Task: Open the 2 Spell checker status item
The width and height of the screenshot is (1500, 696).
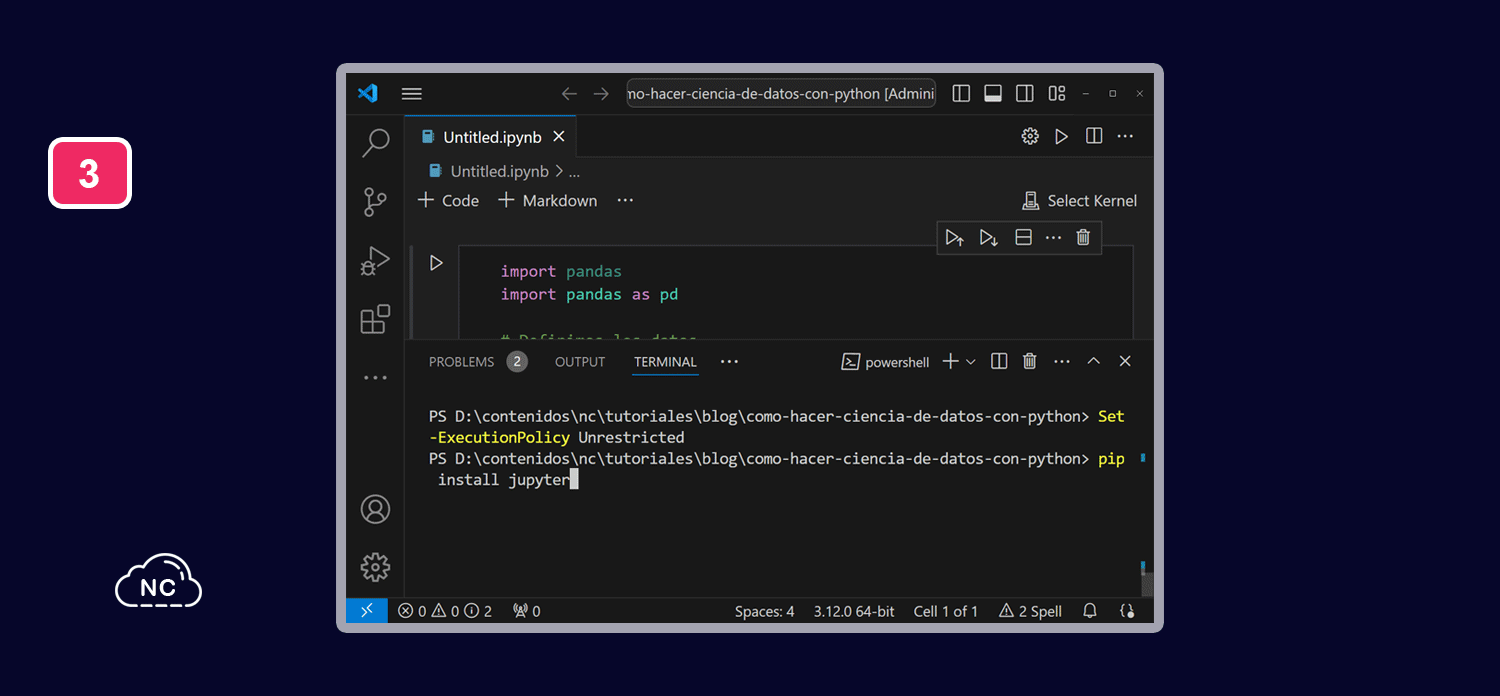Action: [1030, 611]
